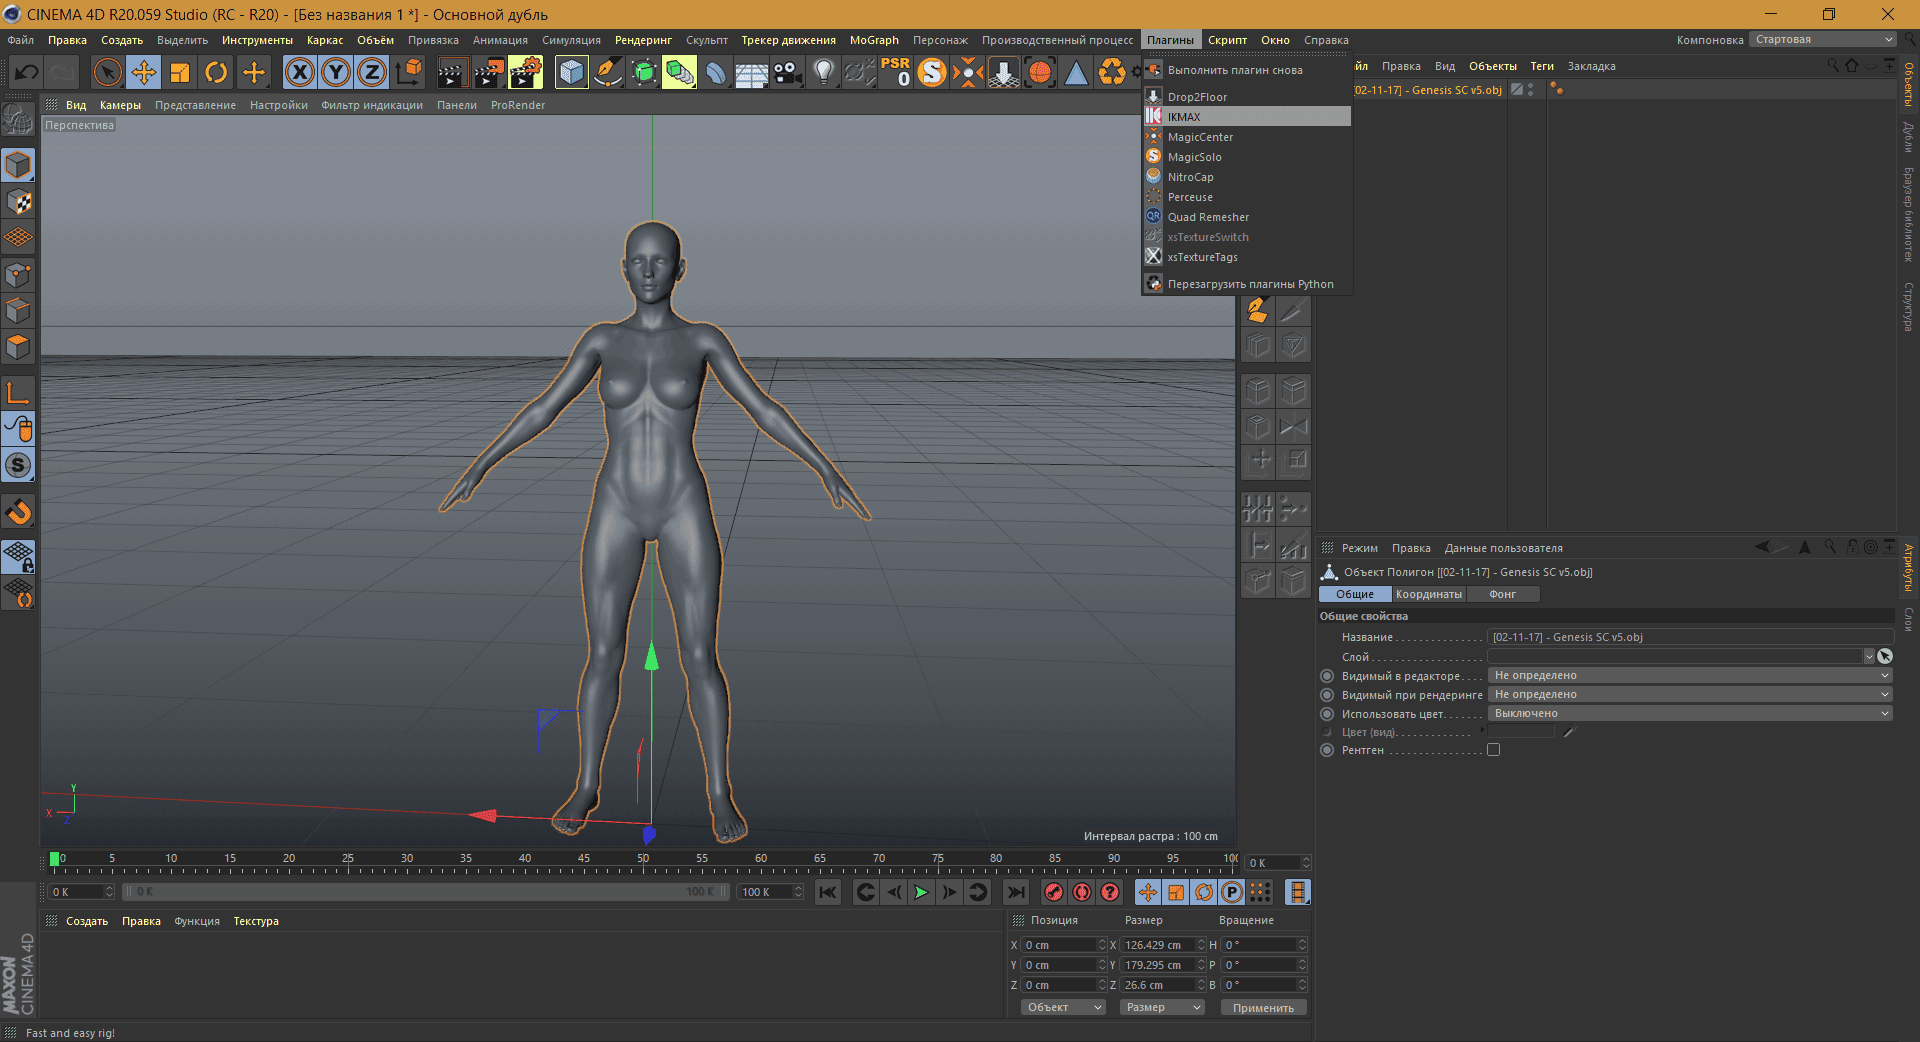Open Компоновка Стартовая layout dropdown
The height and width of the screenshot is (1042, 1920).
point(1822,40)
